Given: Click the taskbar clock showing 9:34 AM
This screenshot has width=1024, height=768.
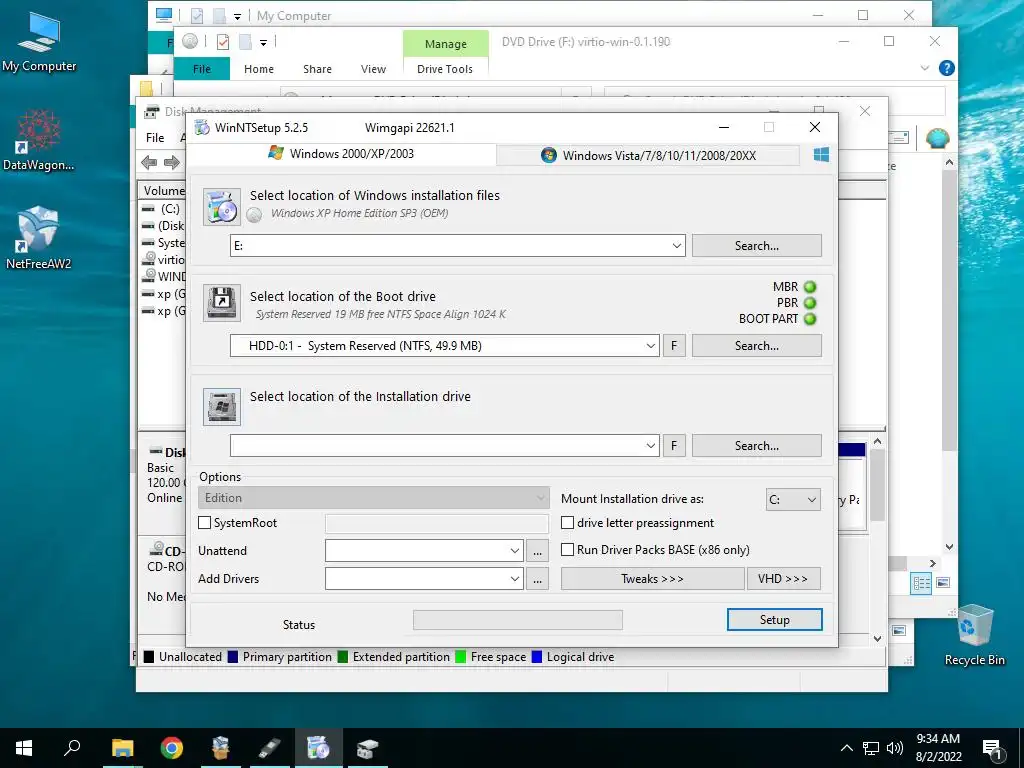Looking at the screenshot, I should click(x=938, y=748).
